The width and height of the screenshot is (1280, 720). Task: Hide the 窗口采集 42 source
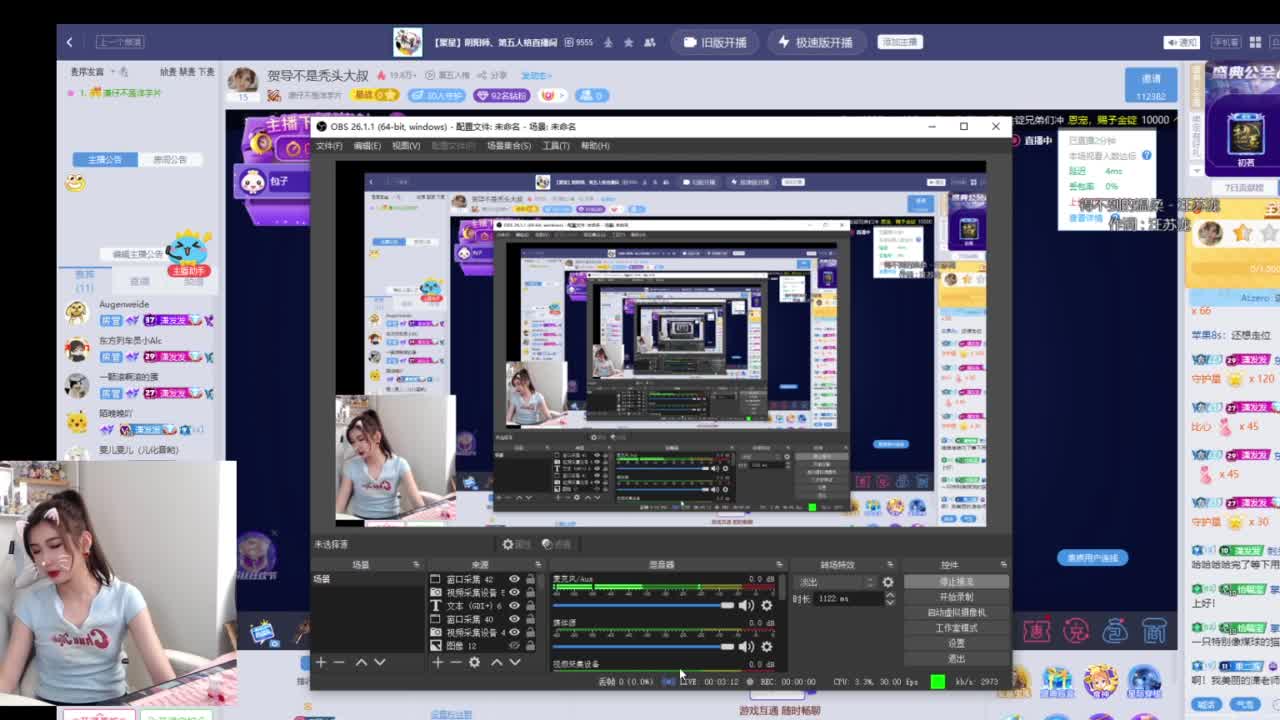point(514,579)
